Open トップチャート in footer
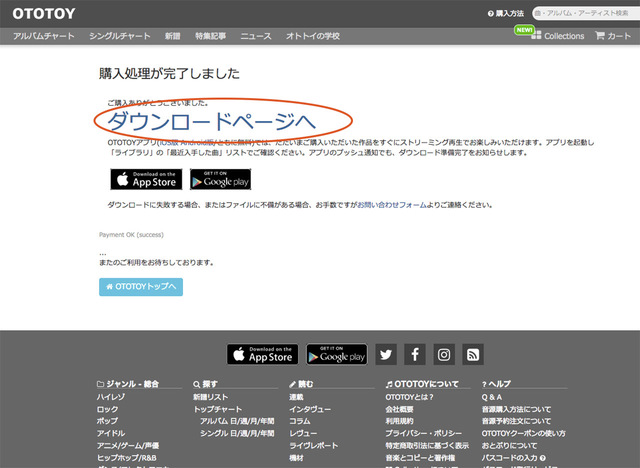The image size is (640, 468). [x=218, y=409]
